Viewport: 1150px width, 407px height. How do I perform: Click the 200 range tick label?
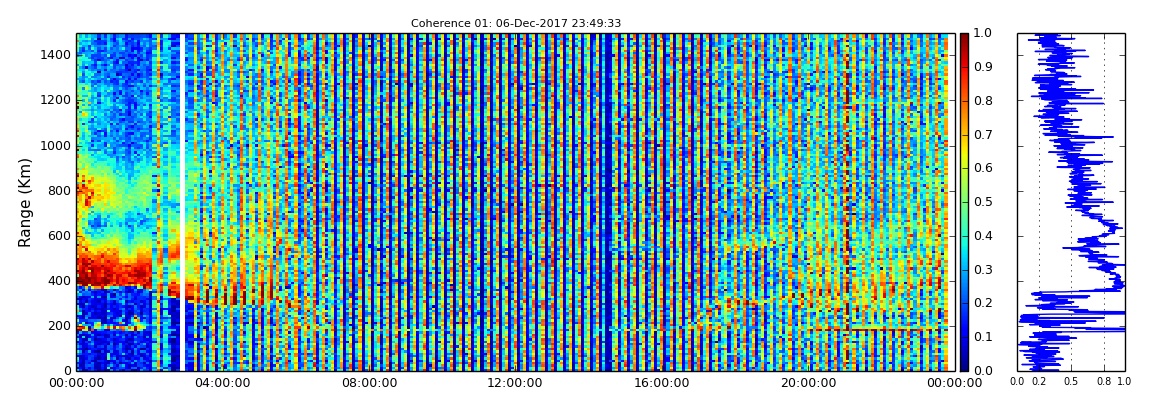pos(58,325)
